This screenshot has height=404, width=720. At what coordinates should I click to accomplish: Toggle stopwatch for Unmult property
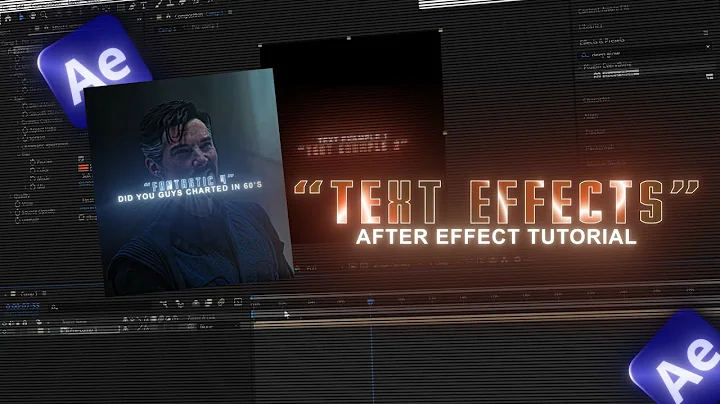coord(17,220)
